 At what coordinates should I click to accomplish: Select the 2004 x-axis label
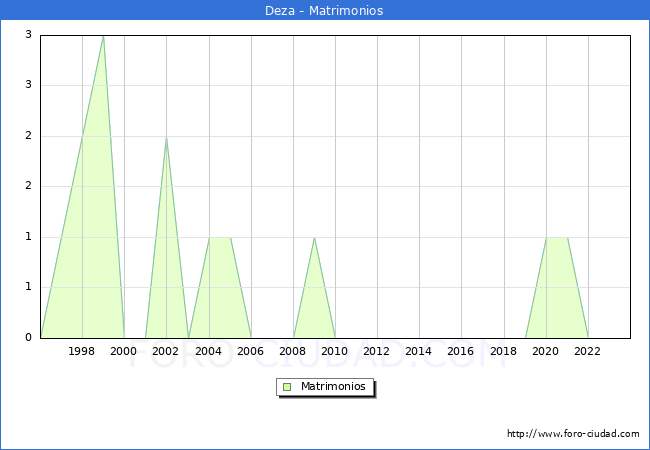tap(208, 351)
